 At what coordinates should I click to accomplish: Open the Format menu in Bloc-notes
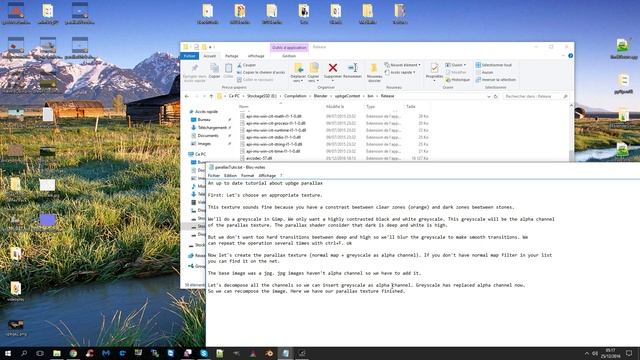(x=247, y=176)
